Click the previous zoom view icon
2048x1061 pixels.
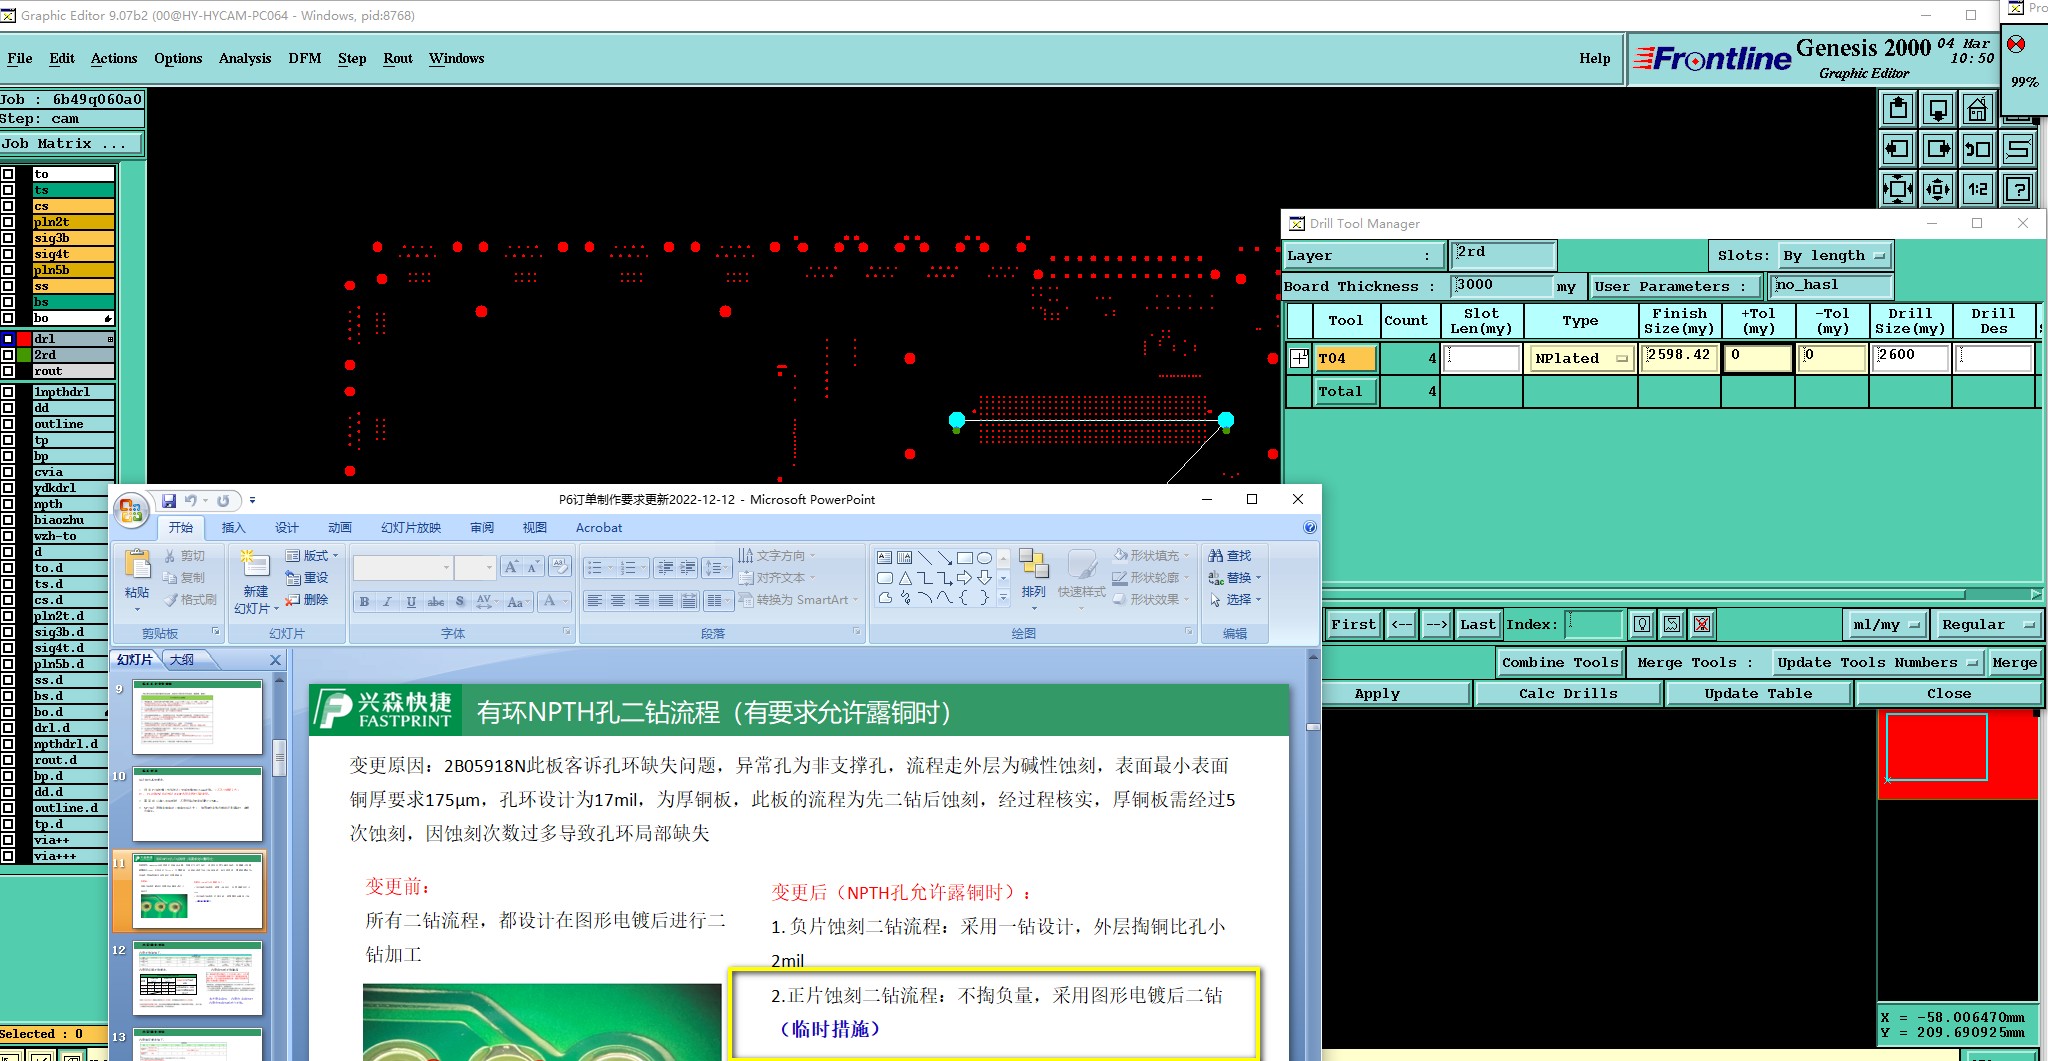(1978, 149)
